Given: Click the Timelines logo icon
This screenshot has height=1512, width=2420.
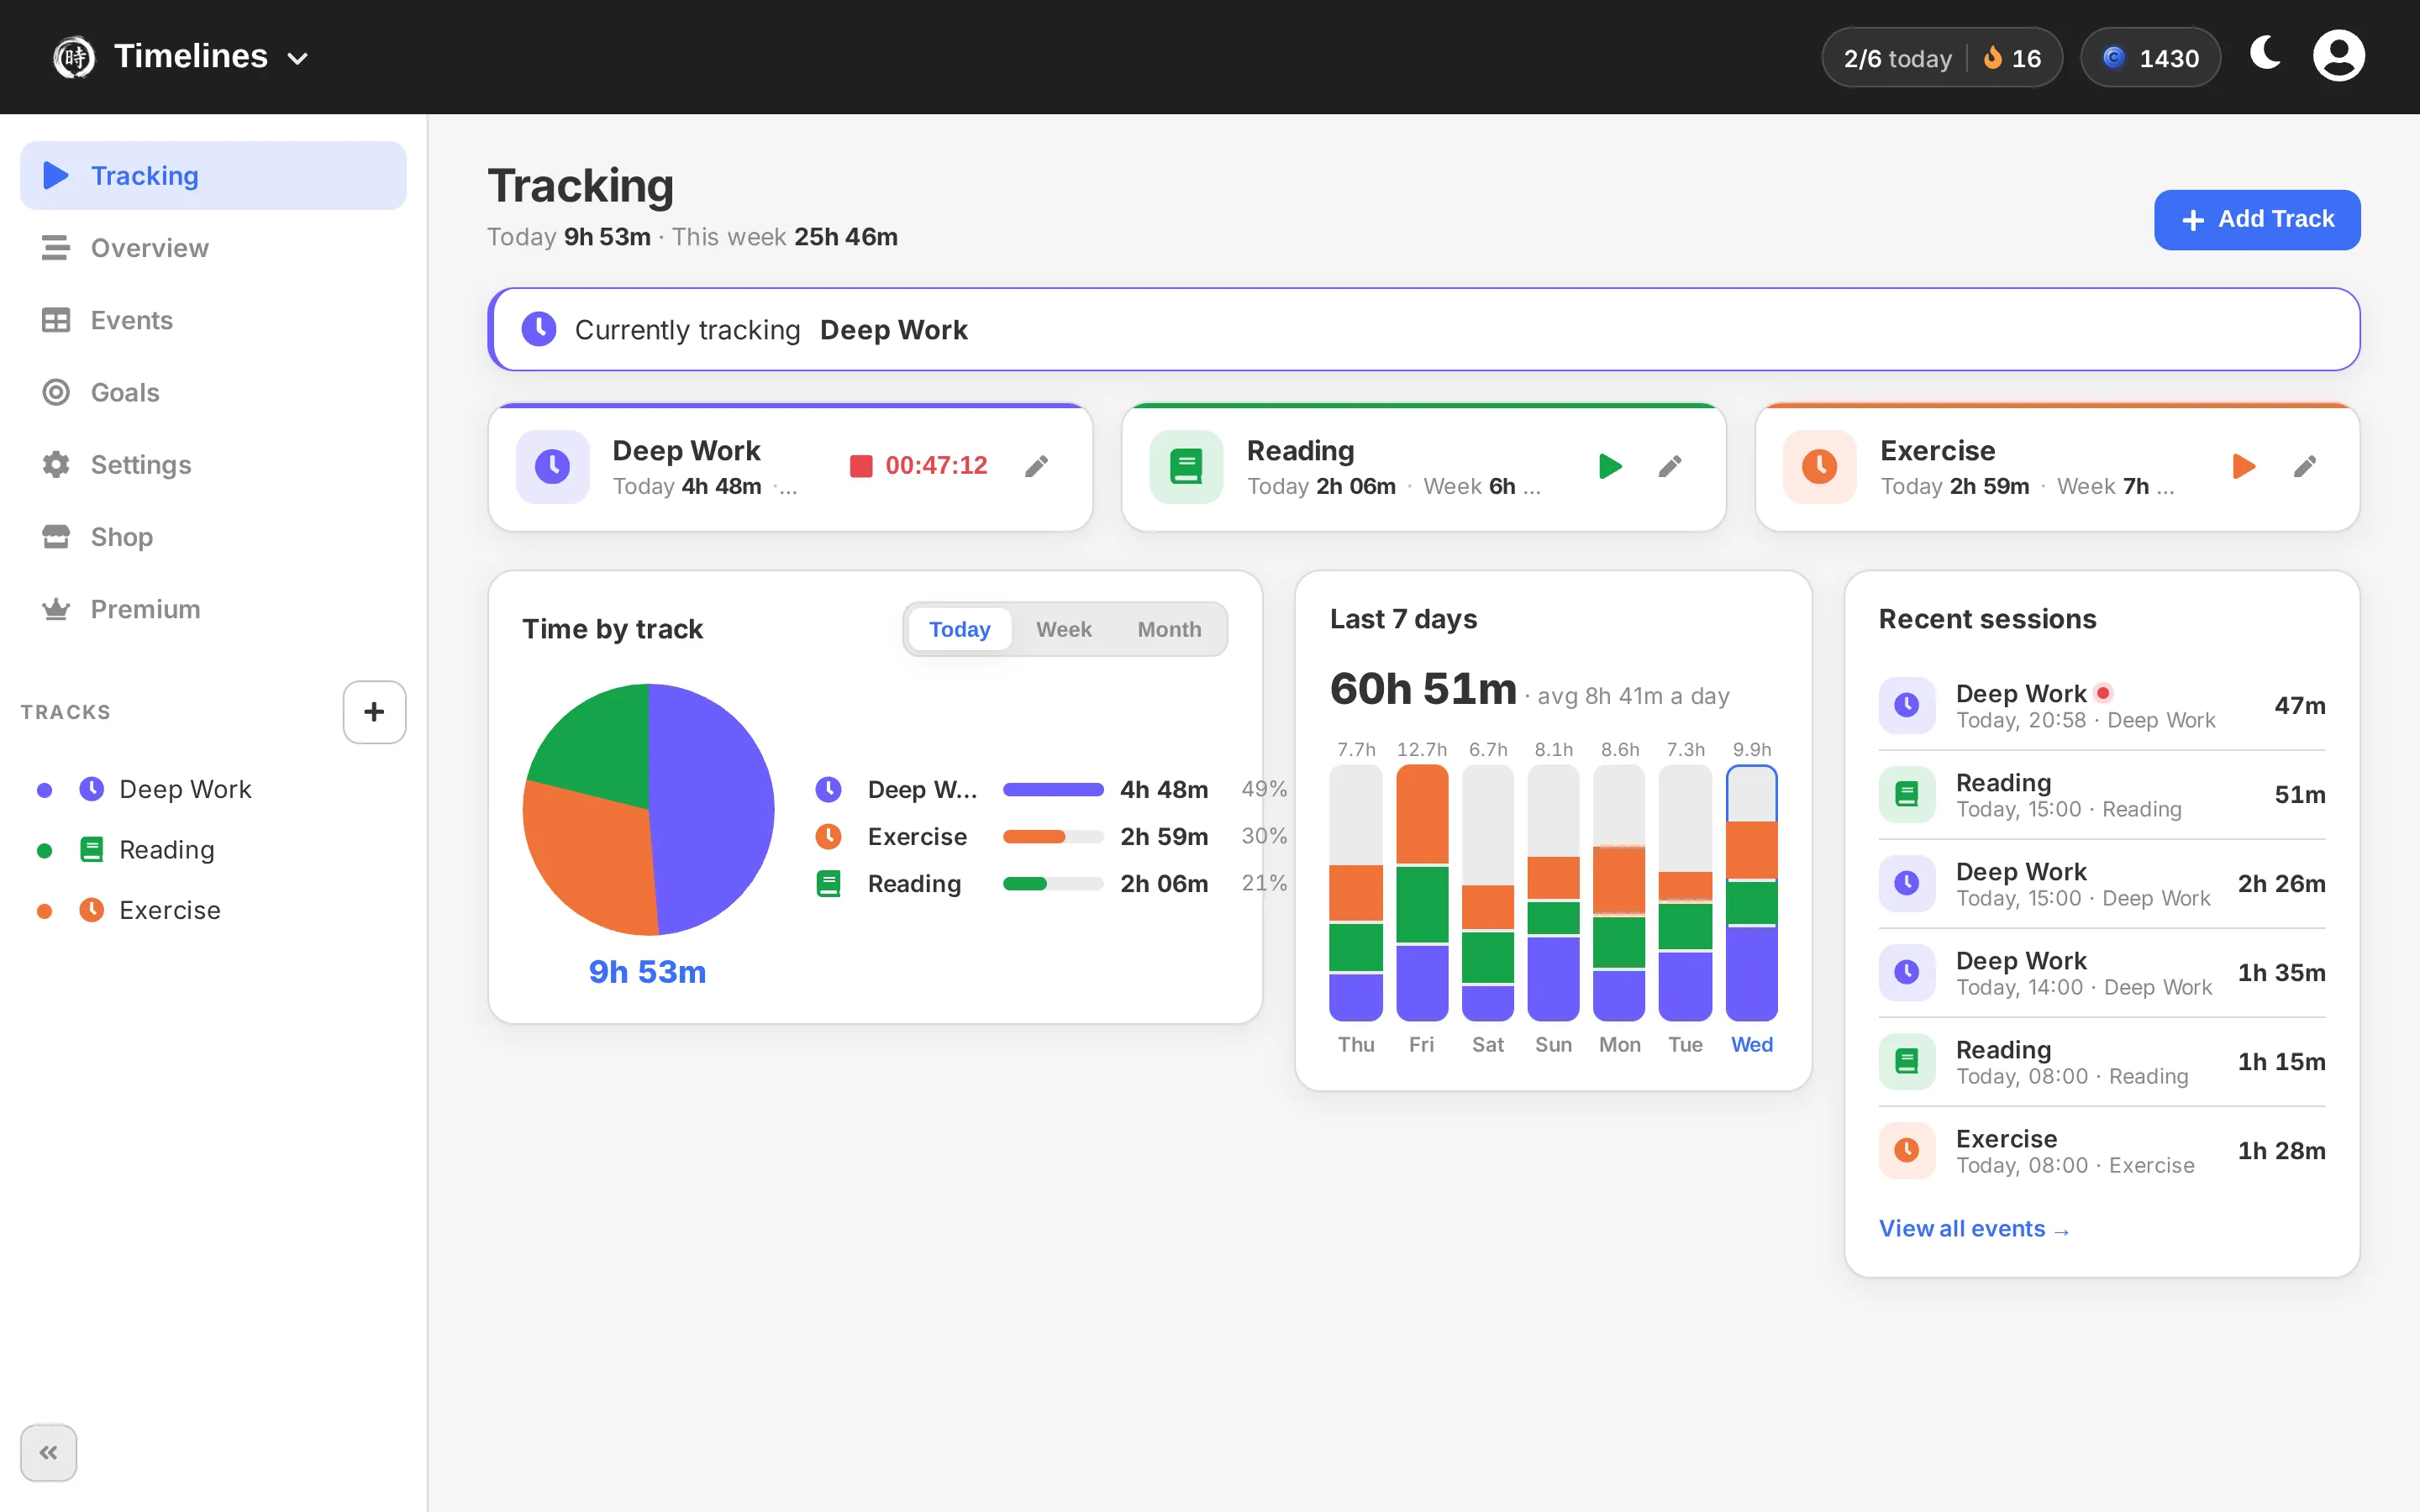Looking at the screenshot, I should 74,57.
